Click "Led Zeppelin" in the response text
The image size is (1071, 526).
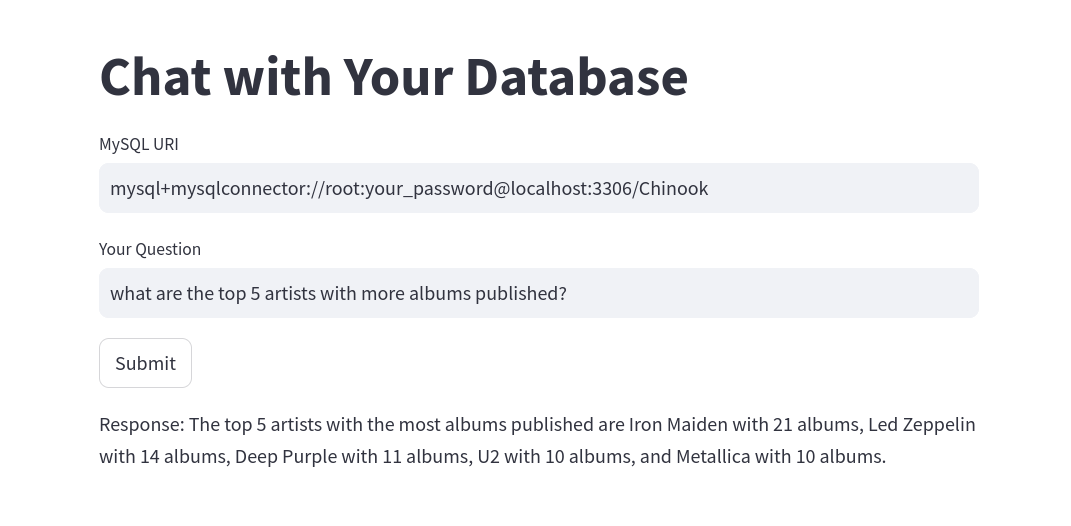(921, 425)
